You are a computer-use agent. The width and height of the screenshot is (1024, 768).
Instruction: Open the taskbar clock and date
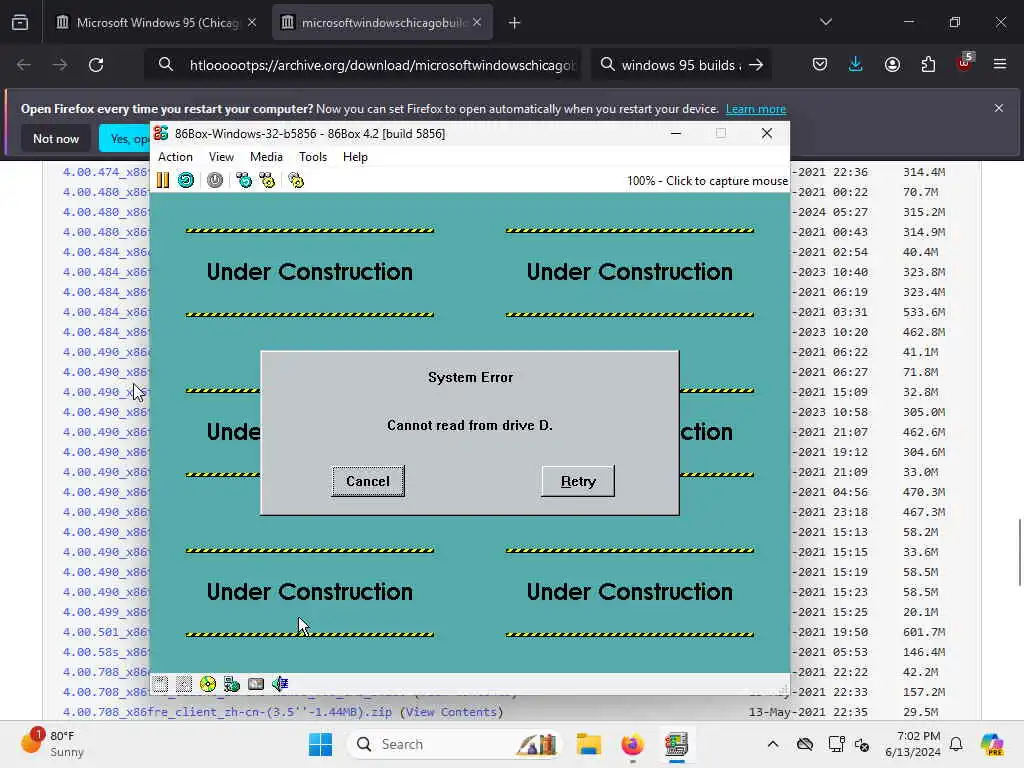click(x=912, y=744)
